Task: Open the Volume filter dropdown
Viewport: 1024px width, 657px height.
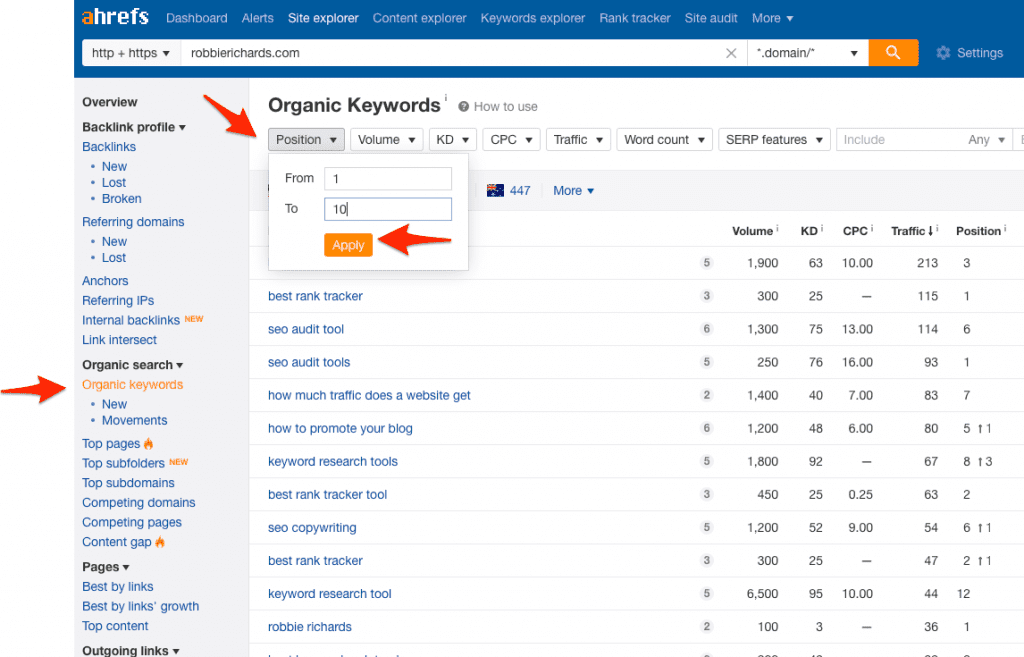Action: pyautogui.click(x=387, y=140)
